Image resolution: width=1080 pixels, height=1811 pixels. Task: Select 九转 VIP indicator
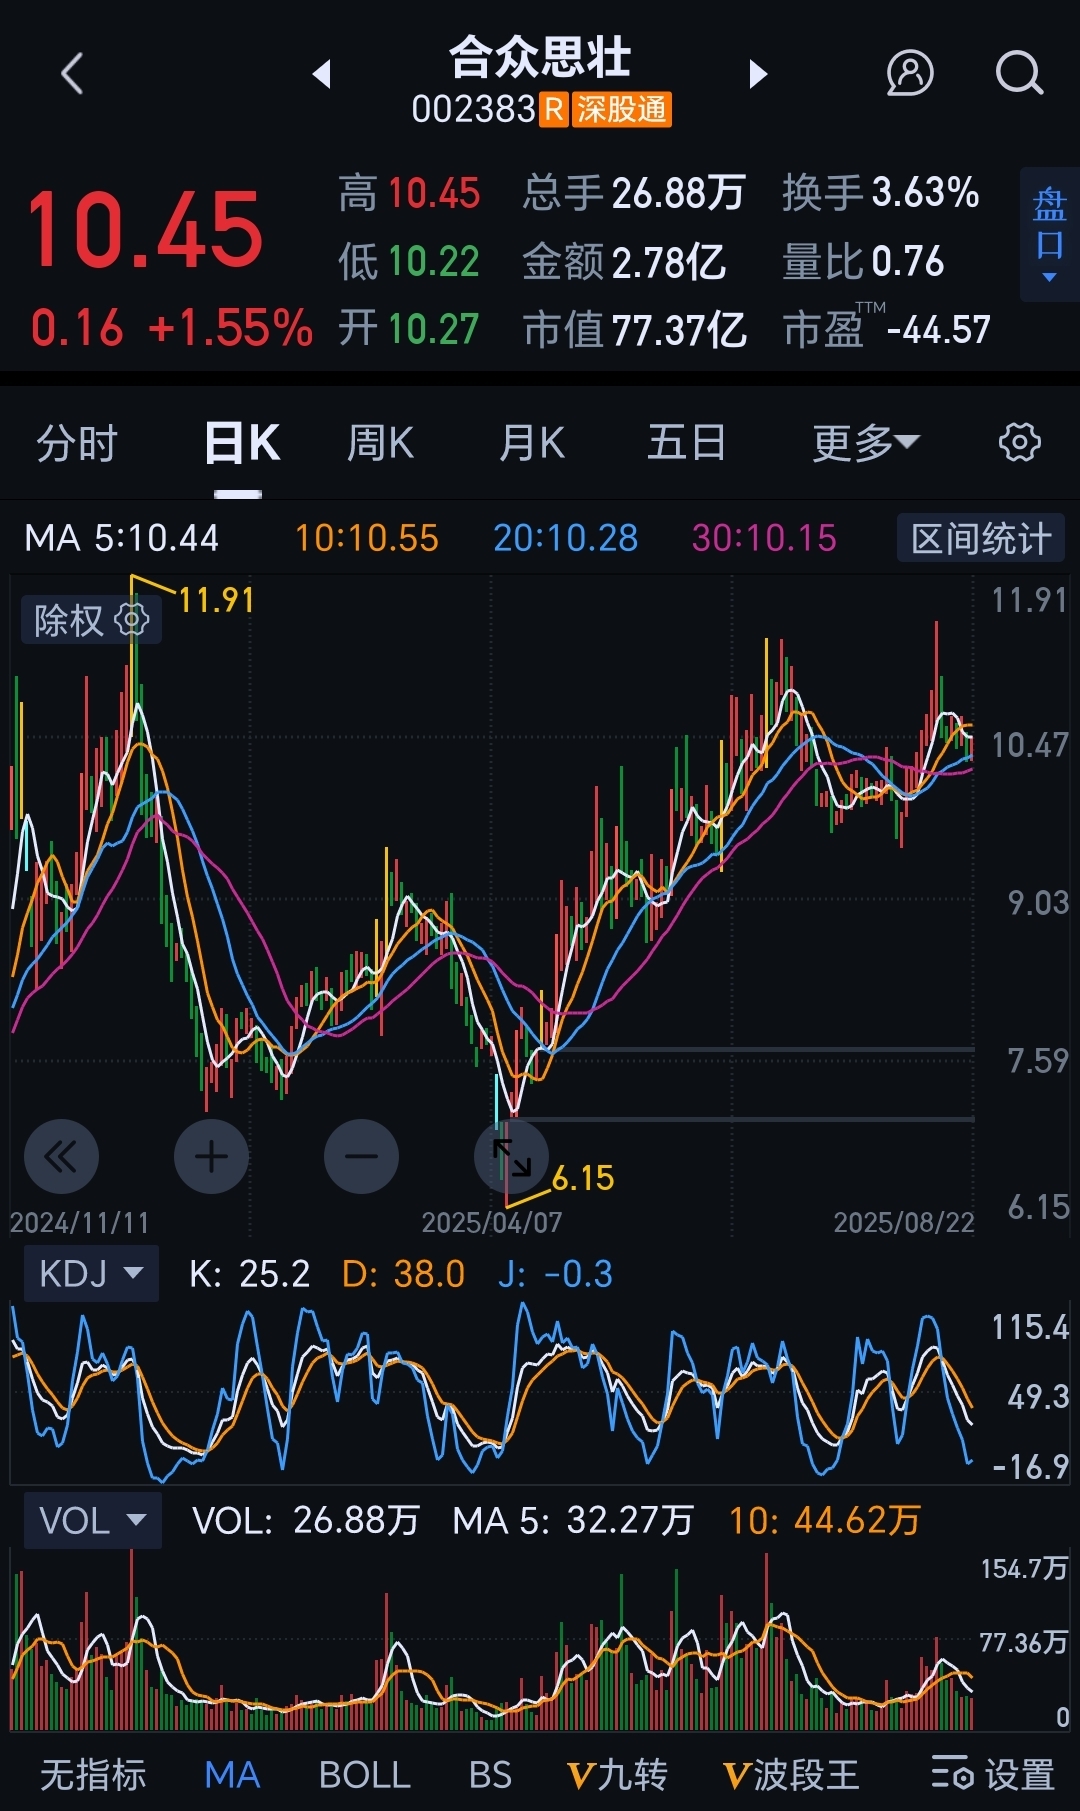(617, 1775)
